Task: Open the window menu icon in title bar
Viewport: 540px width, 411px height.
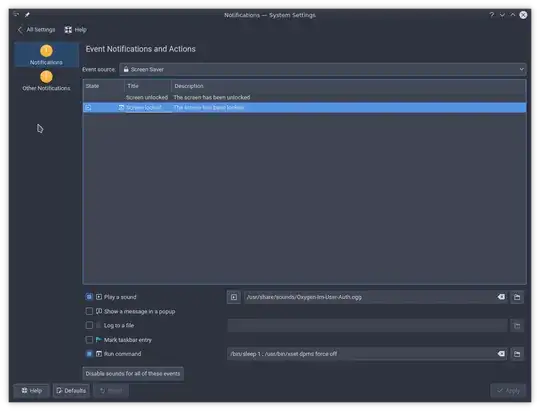Action: [x=16, y=14]
